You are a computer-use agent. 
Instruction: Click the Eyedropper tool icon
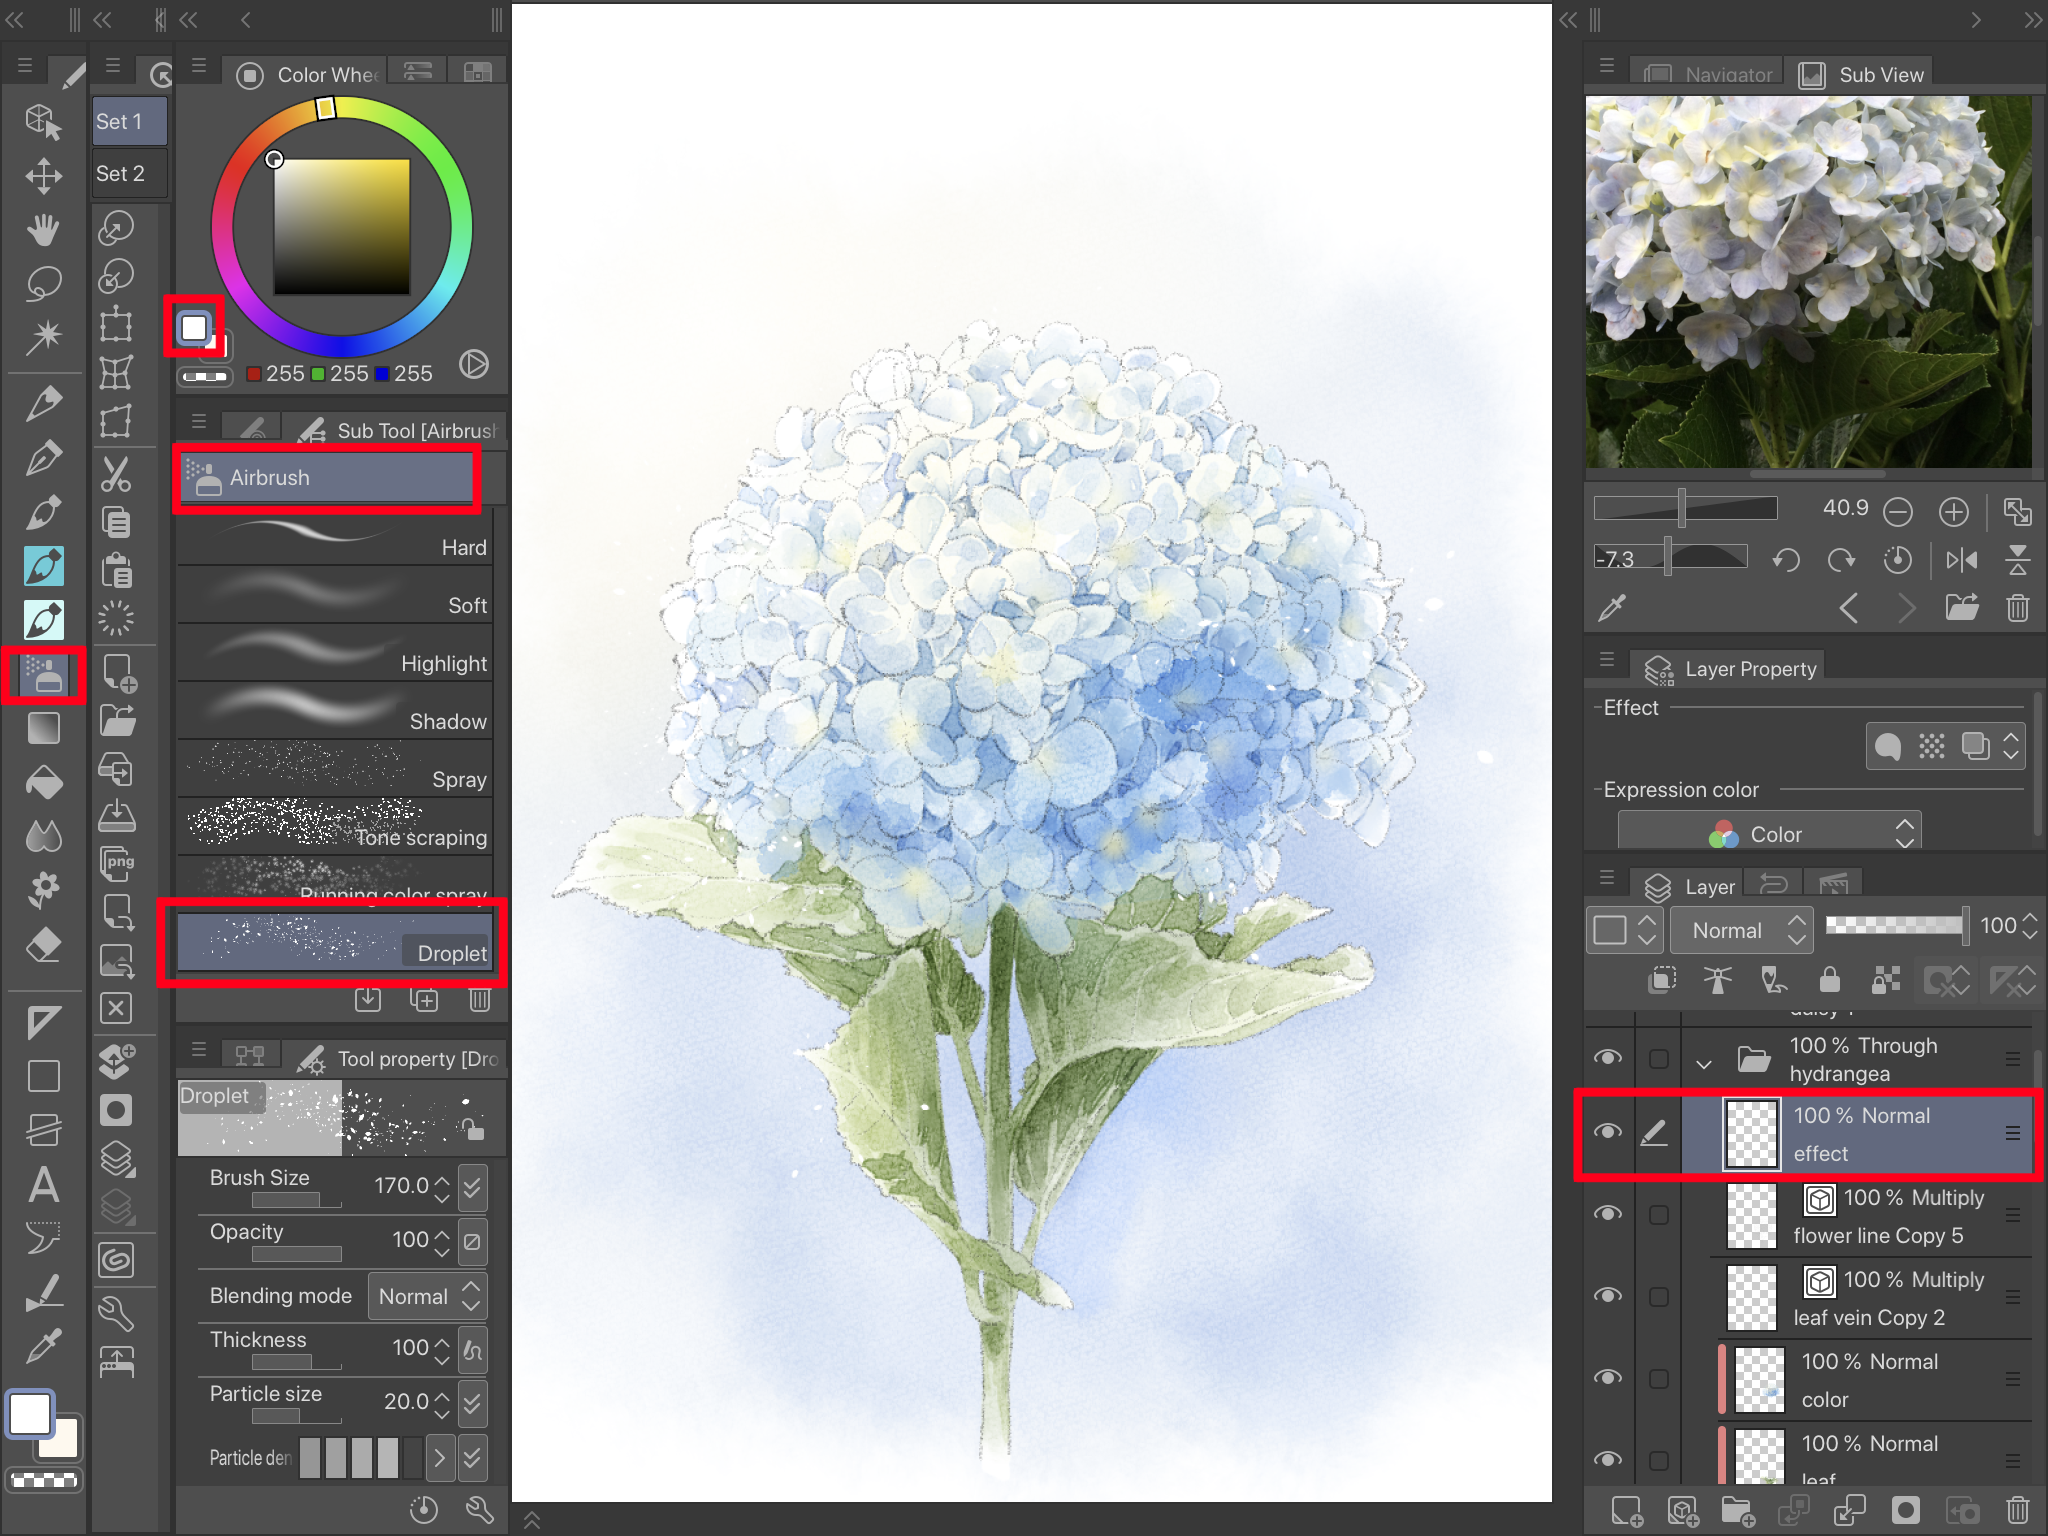(x=43, y=1347)
